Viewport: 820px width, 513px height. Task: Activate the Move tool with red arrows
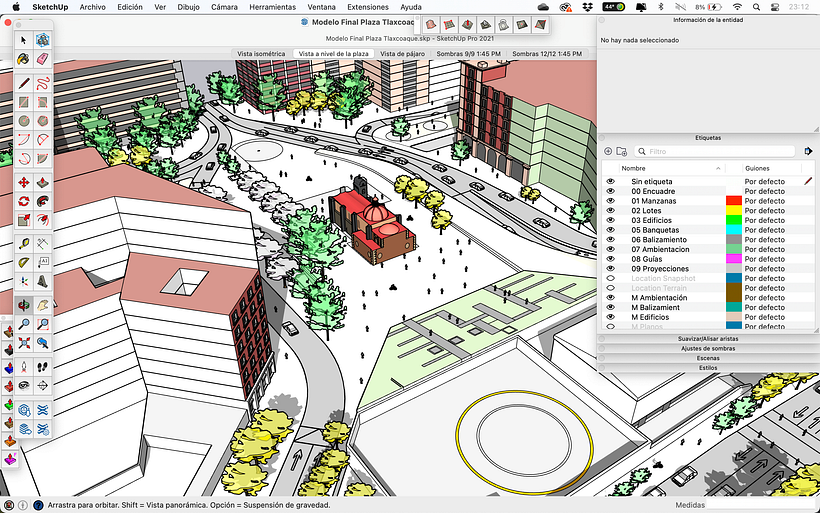click(x=24, y=182)
